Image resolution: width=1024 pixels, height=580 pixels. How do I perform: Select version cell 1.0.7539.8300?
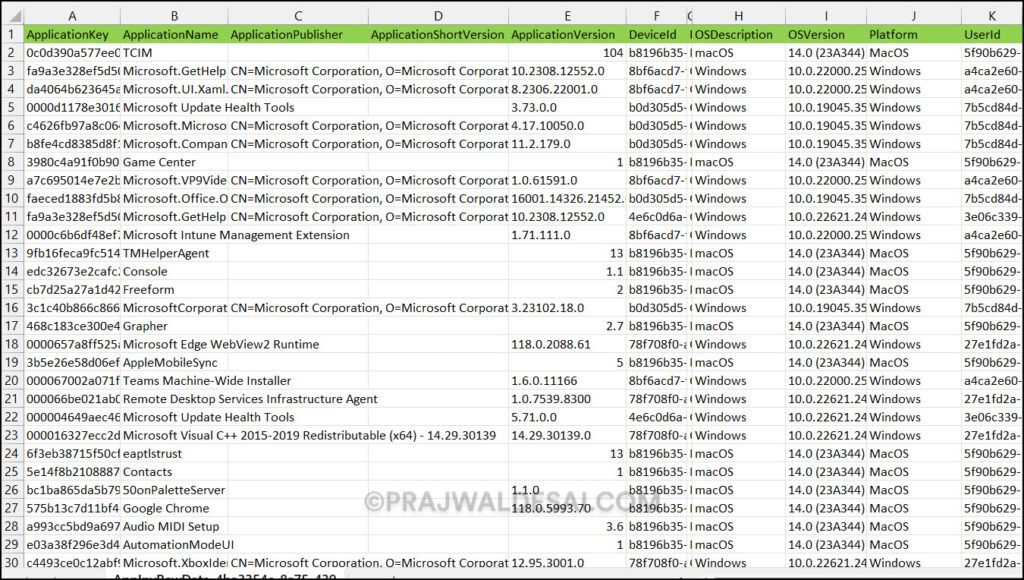[568, 398]
